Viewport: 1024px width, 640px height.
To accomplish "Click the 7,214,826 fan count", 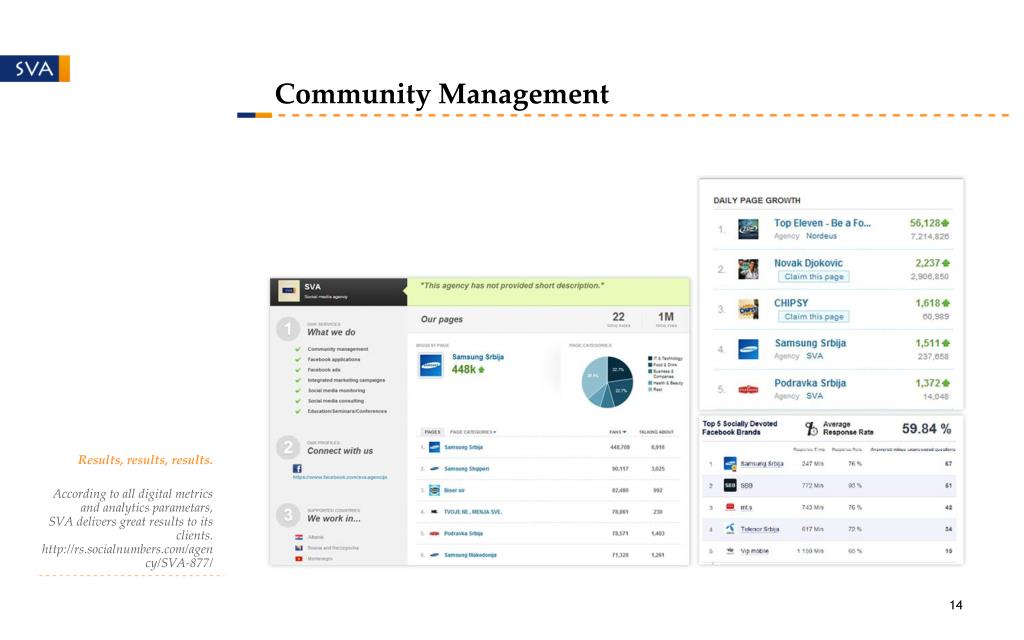I will pos(930,236).
